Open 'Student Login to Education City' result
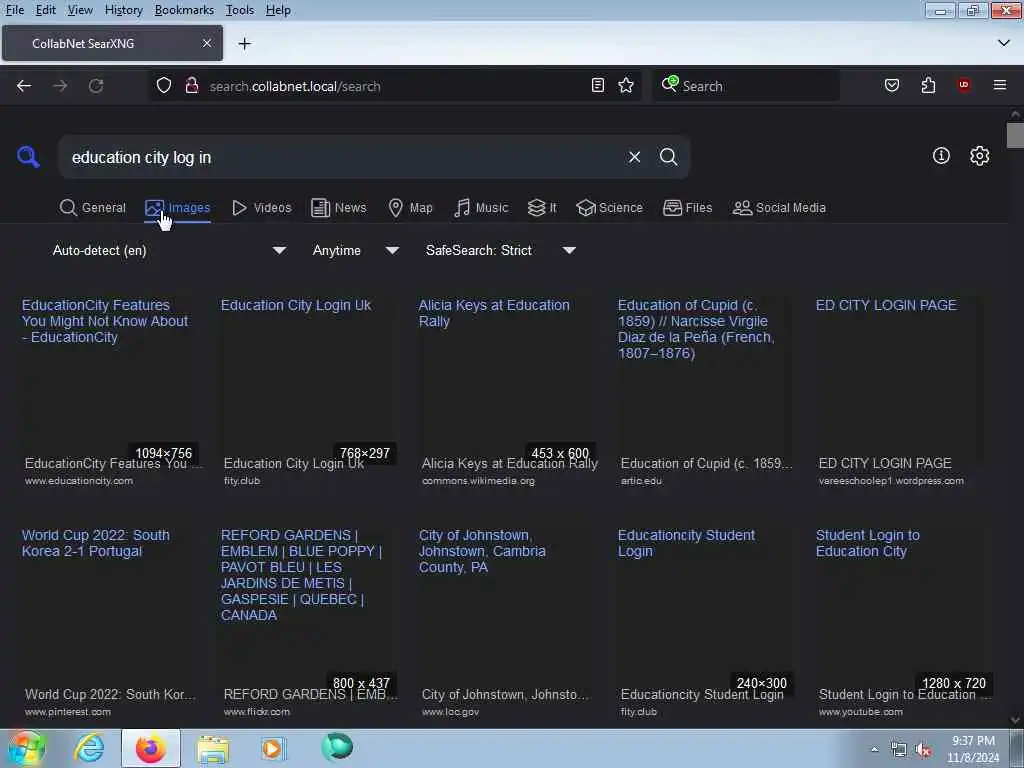The width and height of the screenshot is (1024, 768). [867, 543]
